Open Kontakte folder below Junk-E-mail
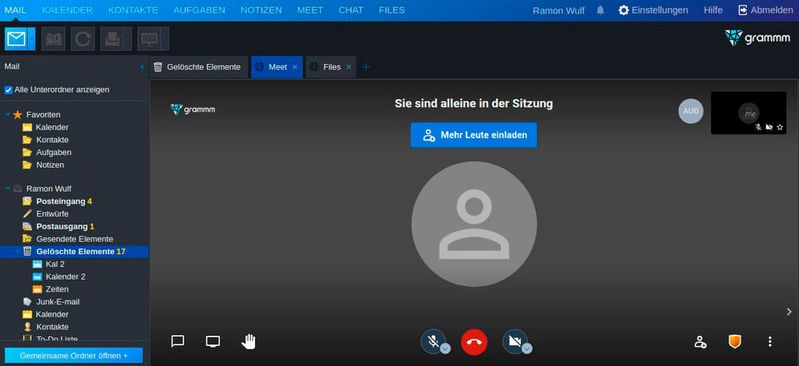 click(x=52, y=327)
